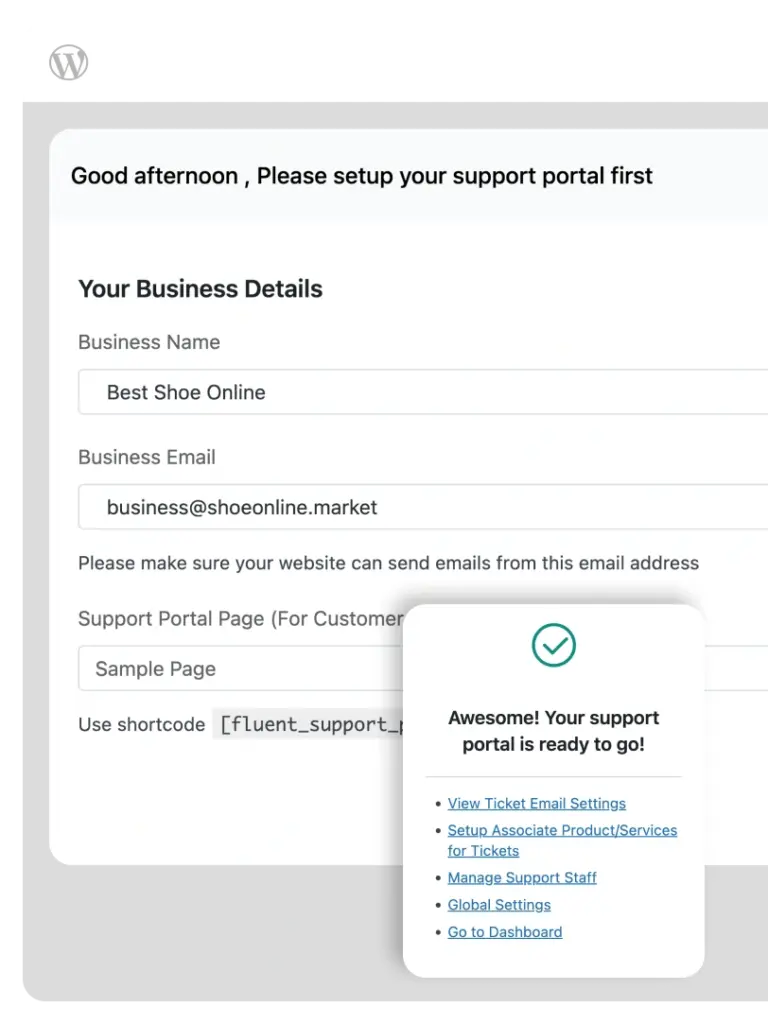Go to the Global Settings link
The width and height of the screenshot is (768, 1024).
pos(498,905)
